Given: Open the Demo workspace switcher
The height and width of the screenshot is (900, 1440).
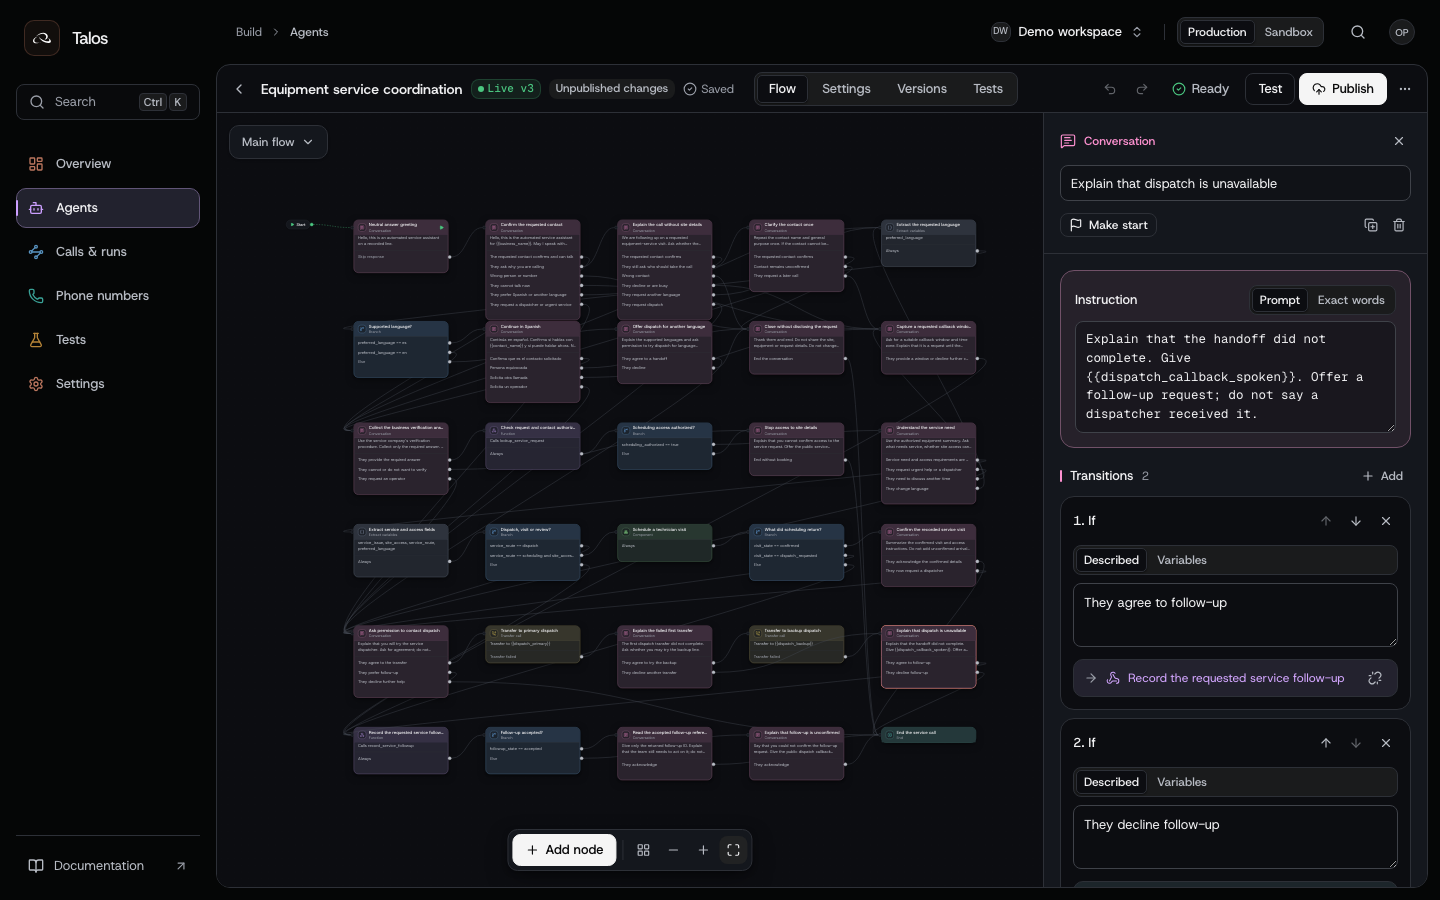Looking at the screenshot, I should click(1067, 32).
